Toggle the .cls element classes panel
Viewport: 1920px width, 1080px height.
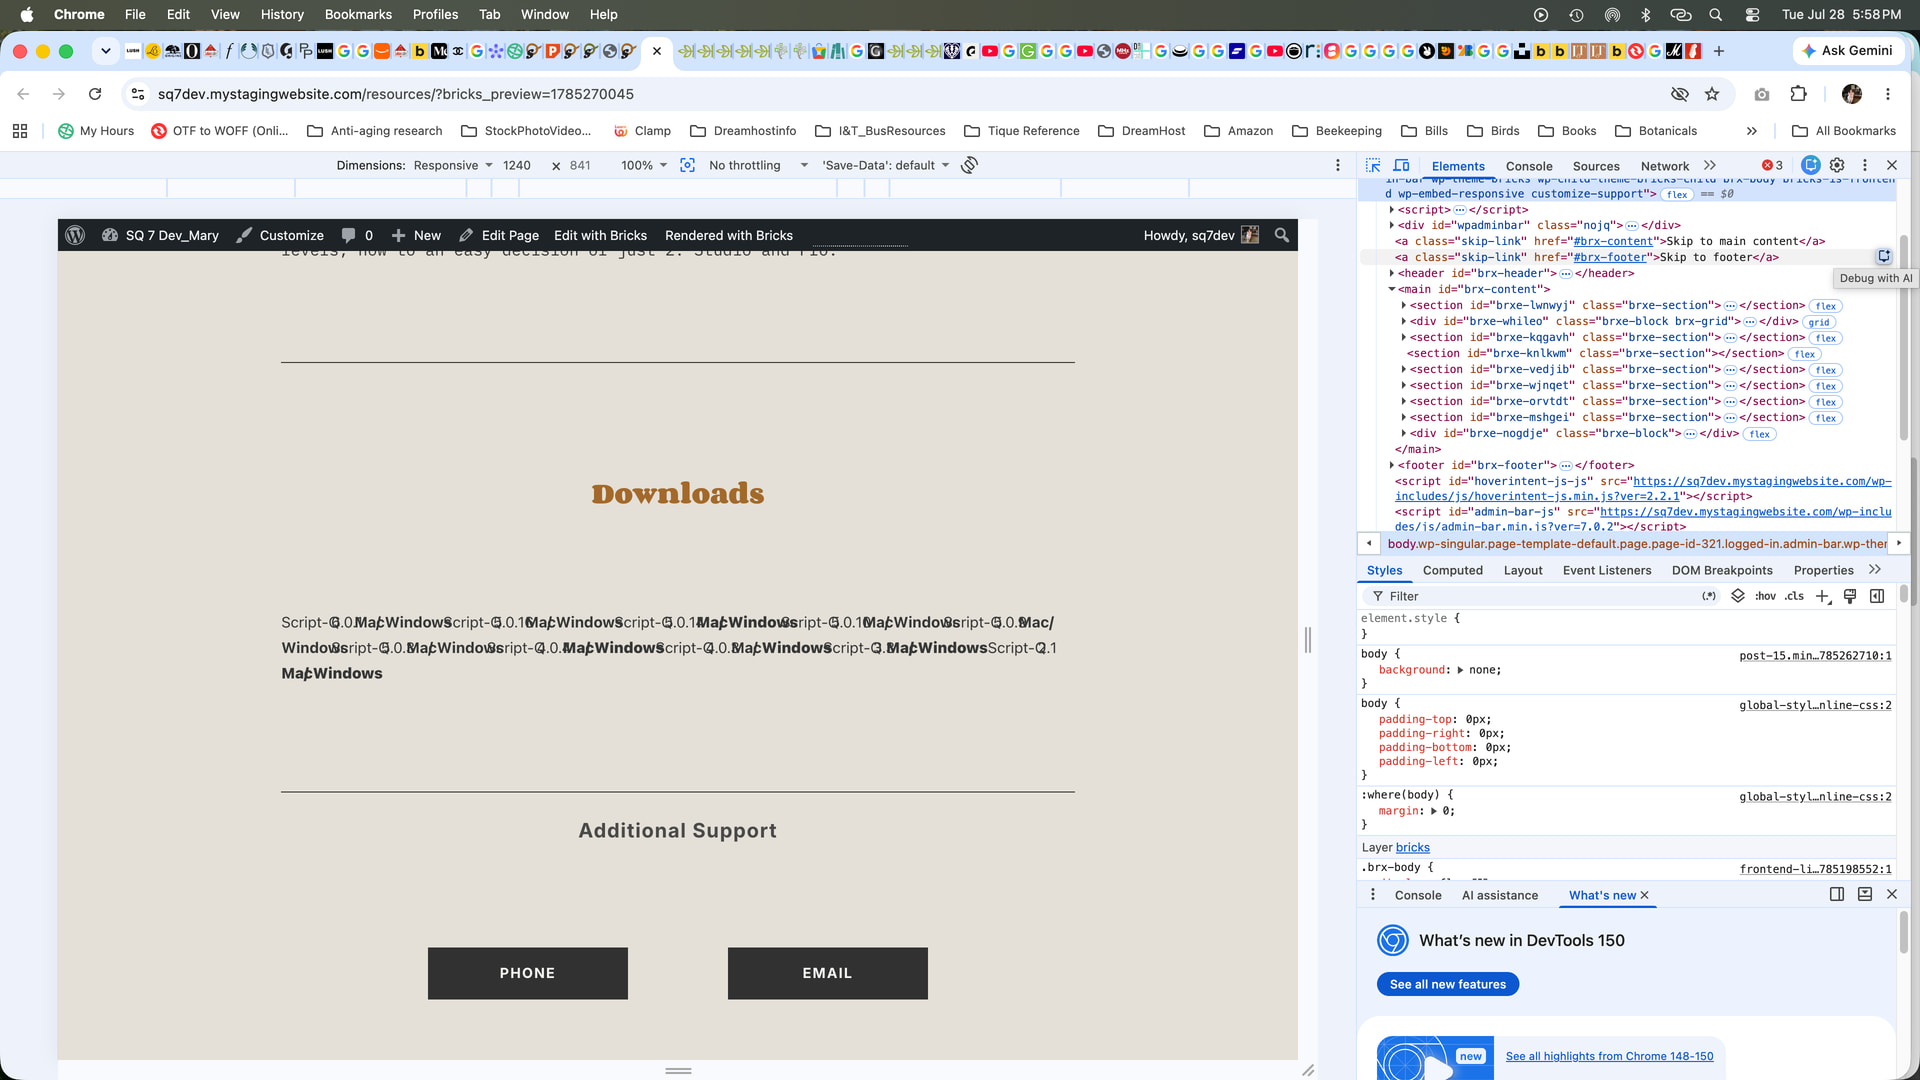click(1795, 596)
